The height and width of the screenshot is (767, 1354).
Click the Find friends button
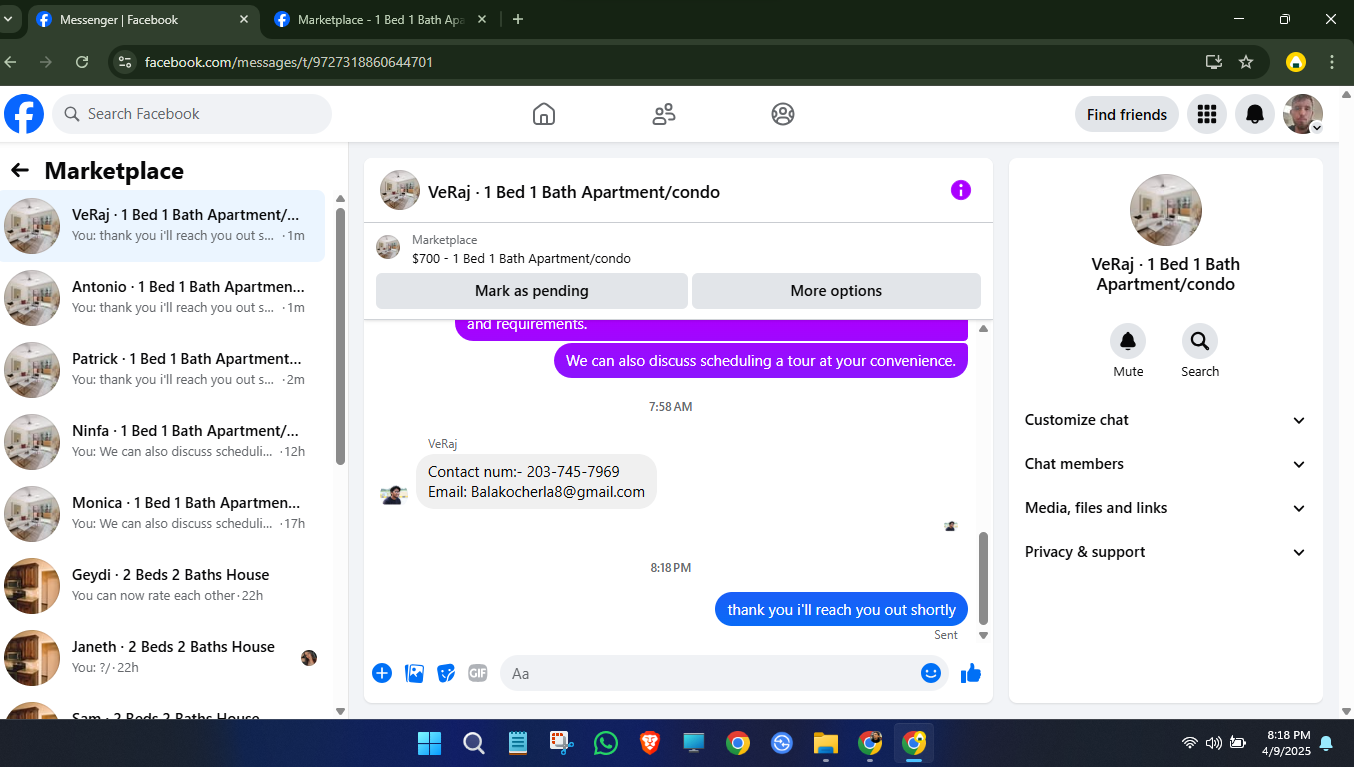coord(1127,114)
